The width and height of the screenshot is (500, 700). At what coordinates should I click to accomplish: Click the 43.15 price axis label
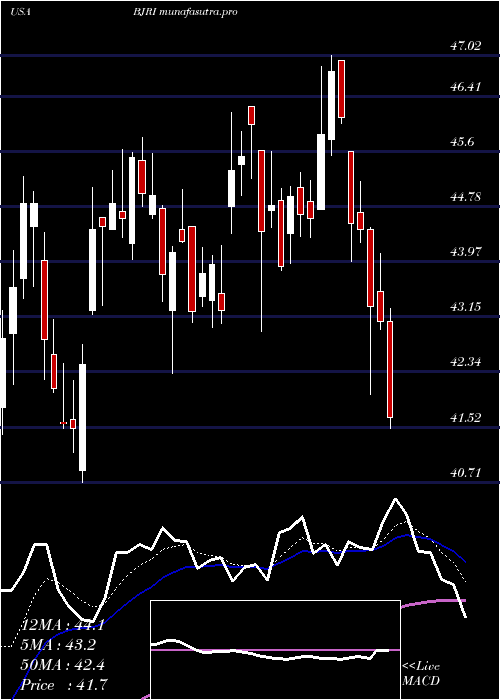point(465,307)
